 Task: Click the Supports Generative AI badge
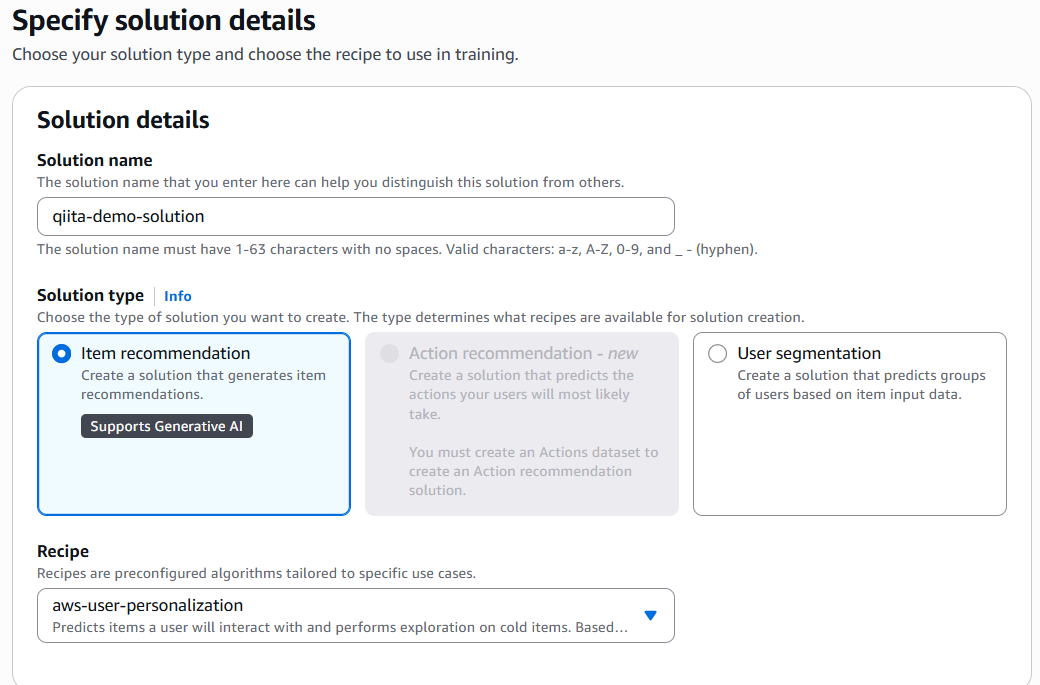point(166,426)
